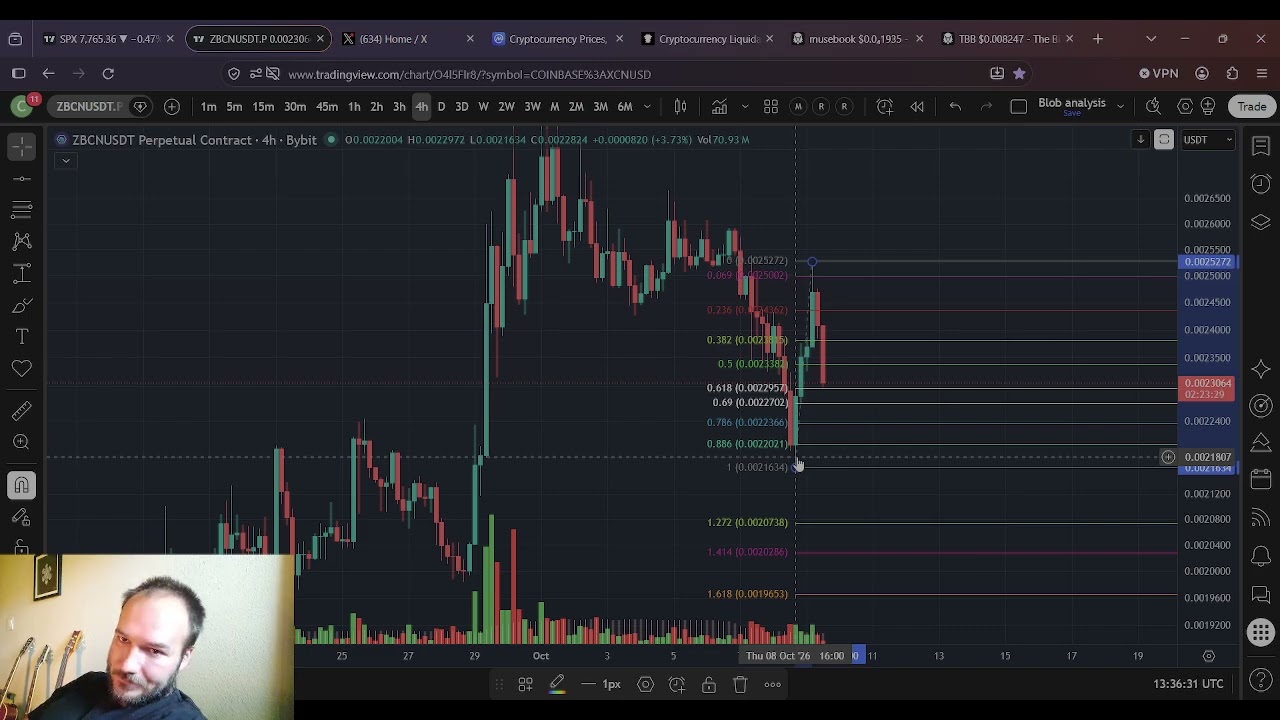1280x720 pixels.
Task: Click the scroll-down arrow near USDT
Action: tap(1140, 140)
